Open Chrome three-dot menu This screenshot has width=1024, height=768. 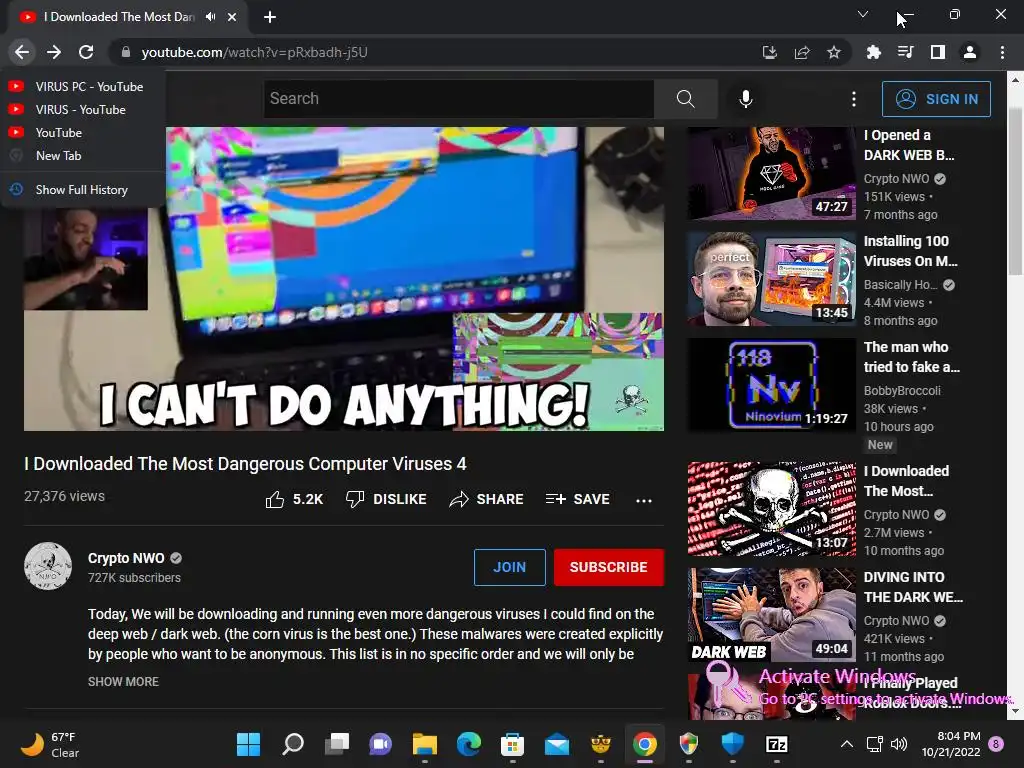(x=1002, y=52)
